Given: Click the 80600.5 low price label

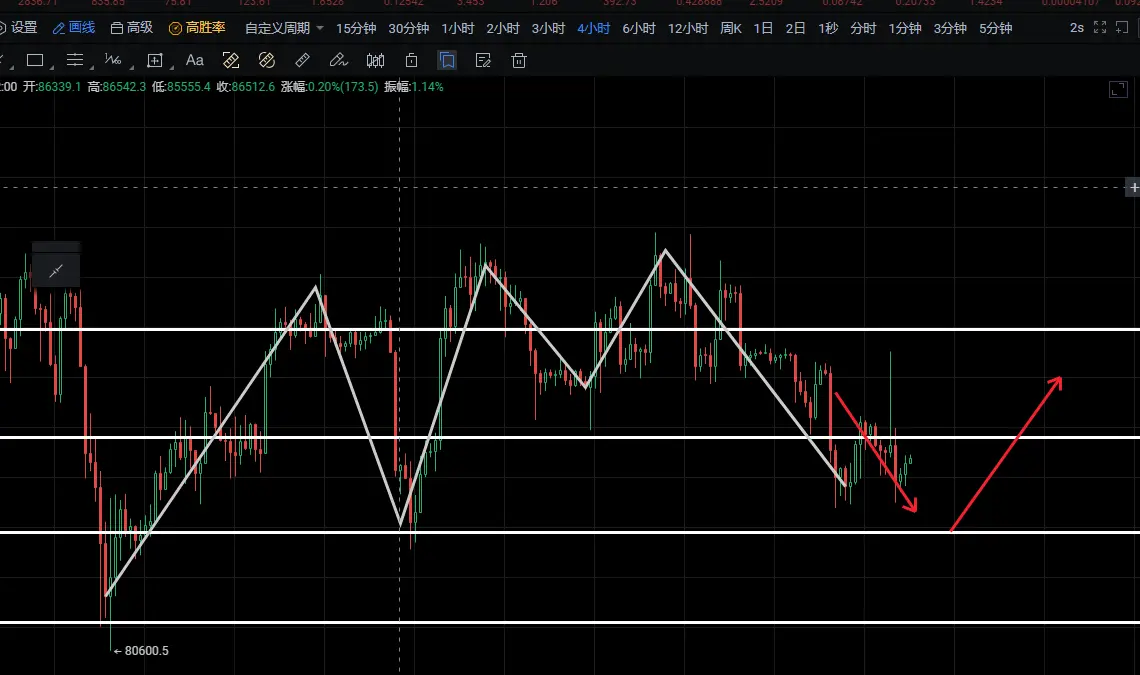Looking at the screenshot, I should click(146, 651).
